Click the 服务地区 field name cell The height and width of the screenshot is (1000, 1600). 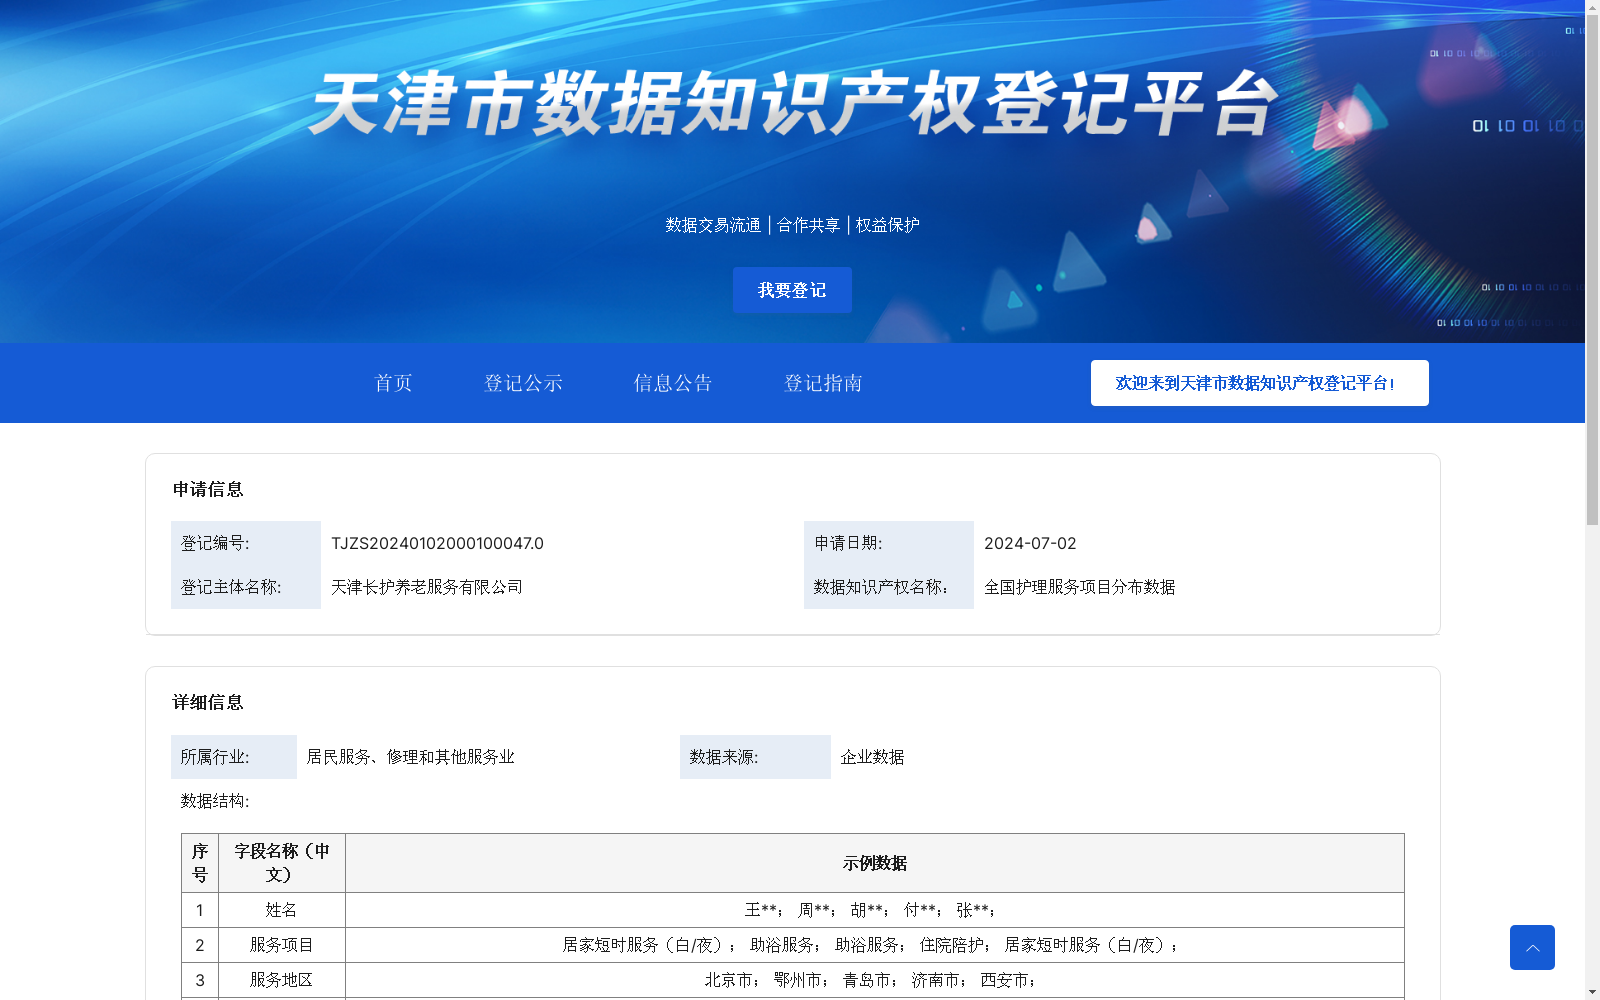282,980
